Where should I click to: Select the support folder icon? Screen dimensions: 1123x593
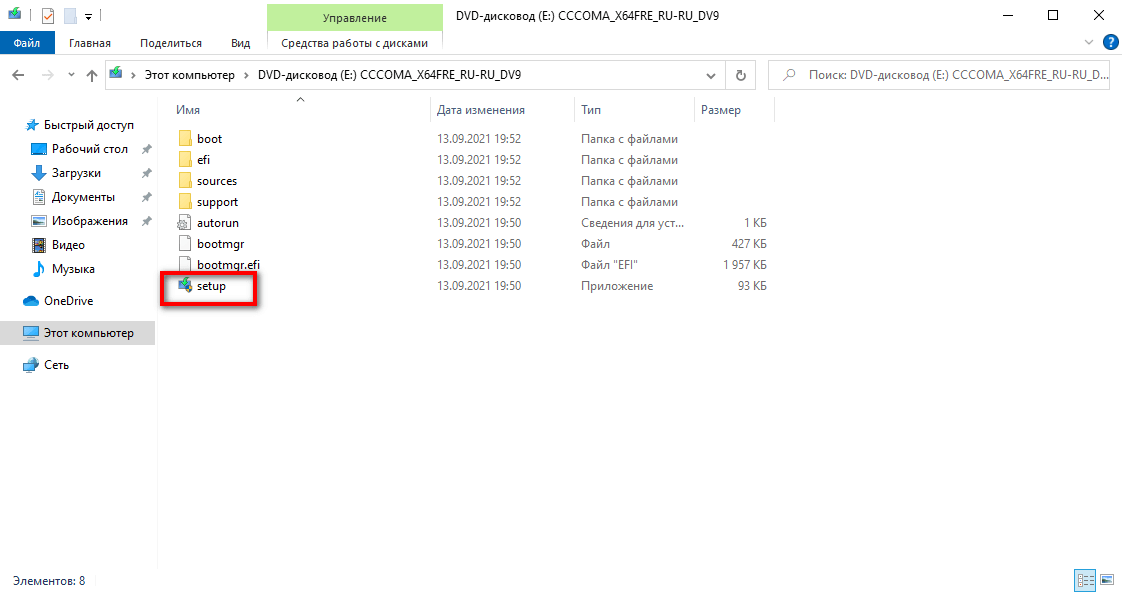pyautogui.click(x=185, y=201)
